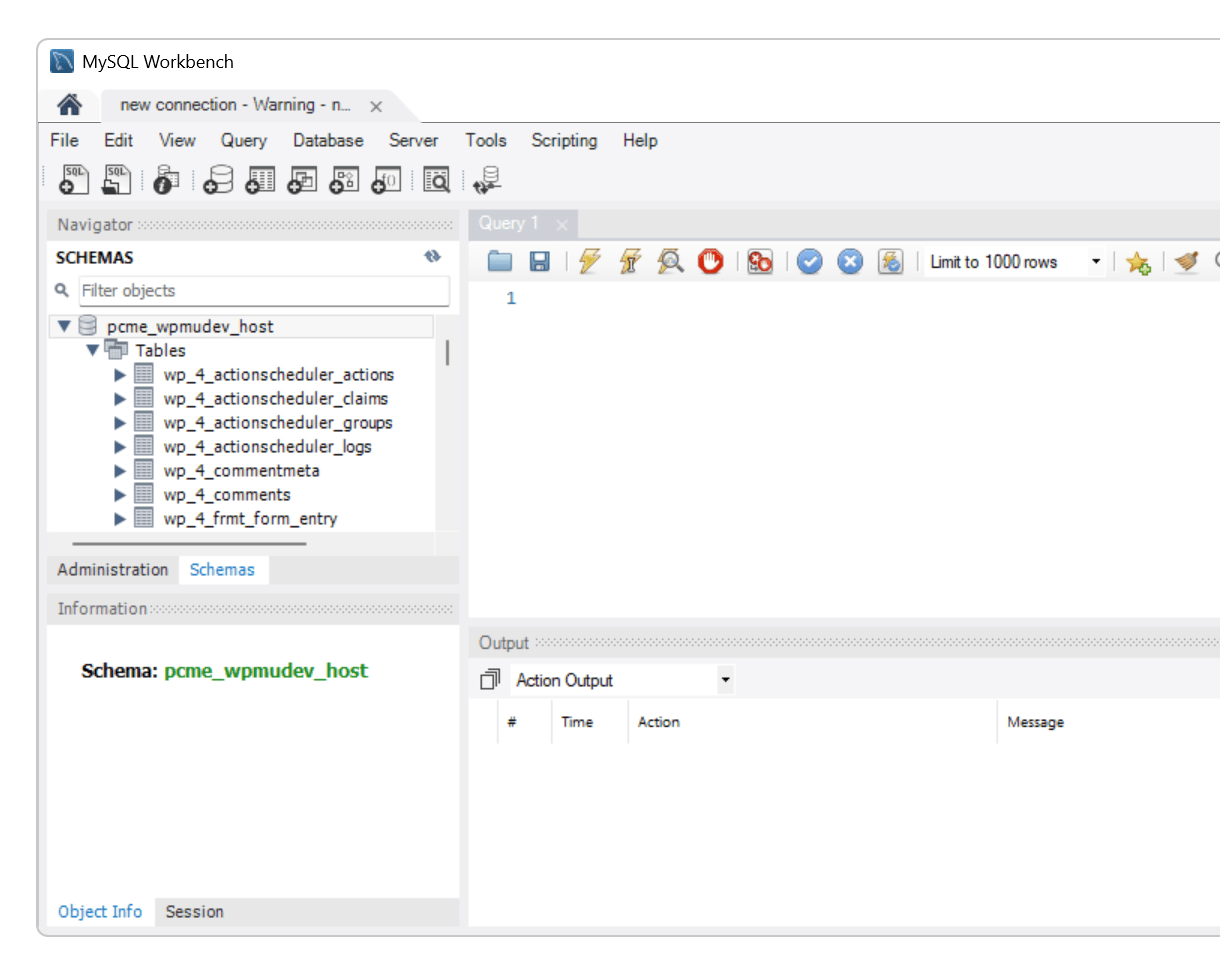Select the Object Info tab

click(100, 911)
